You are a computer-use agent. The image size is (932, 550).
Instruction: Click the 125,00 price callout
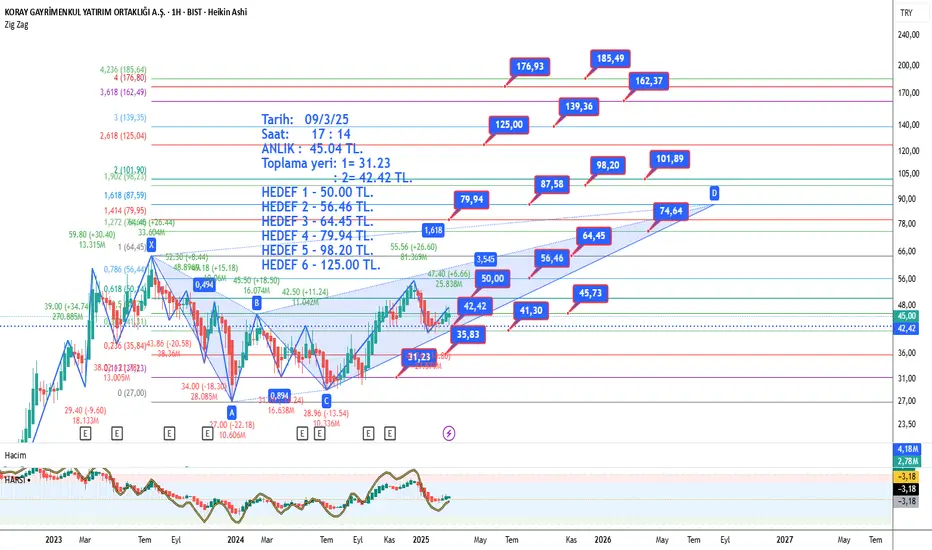pos(509,125)
